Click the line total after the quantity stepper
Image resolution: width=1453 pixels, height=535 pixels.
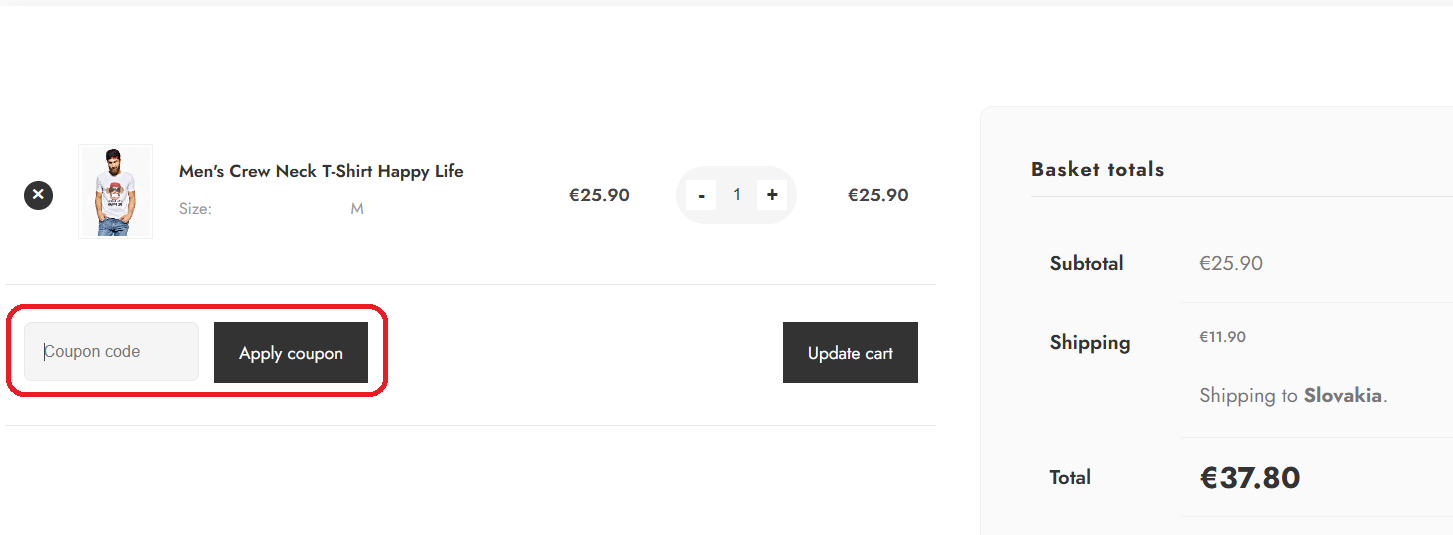878,195
